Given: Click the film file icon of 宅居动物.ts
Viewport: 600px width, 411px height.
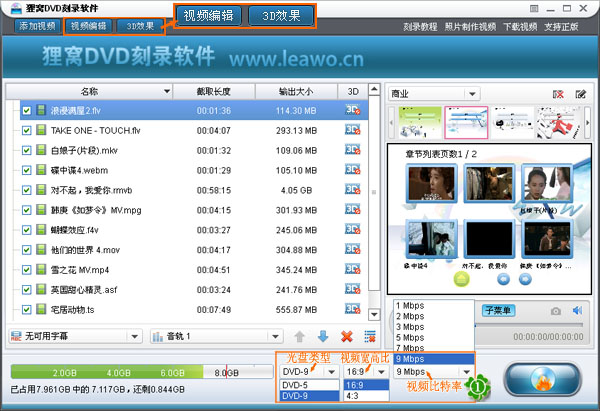Looking at the screenshot, I should point(41,309).
